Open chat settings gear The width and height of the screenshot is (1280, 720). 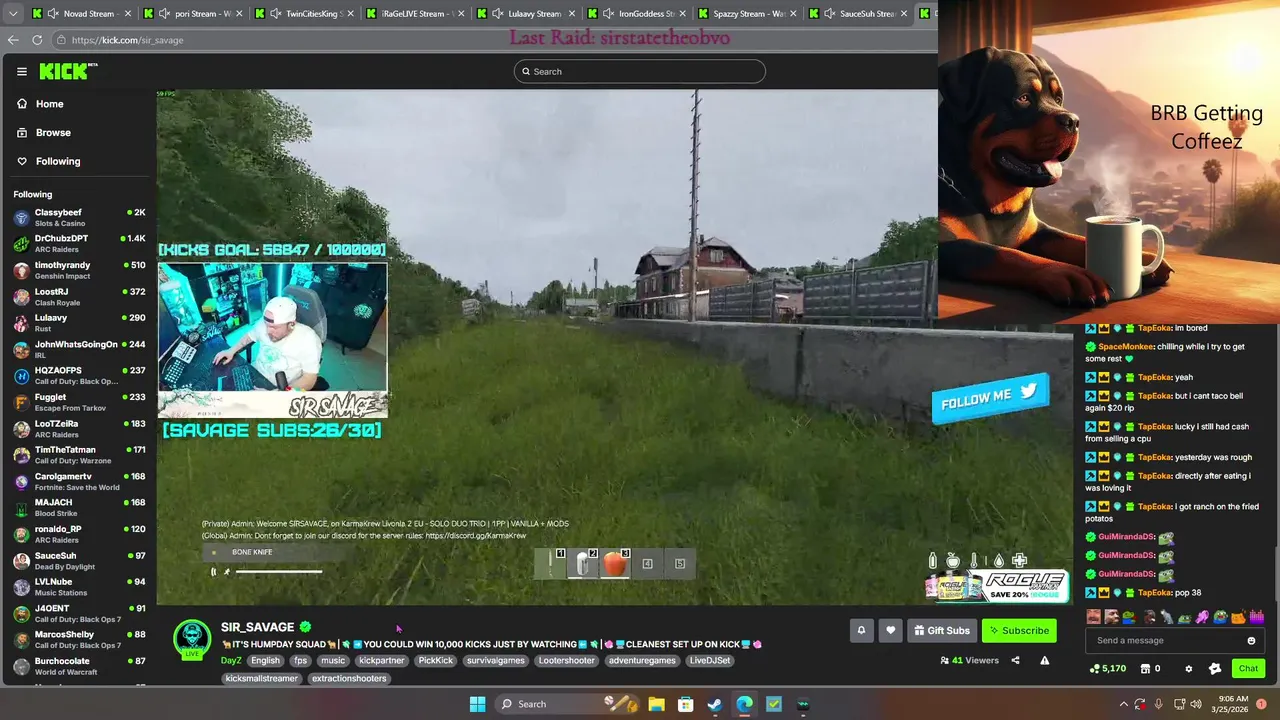click(1189, 669)
